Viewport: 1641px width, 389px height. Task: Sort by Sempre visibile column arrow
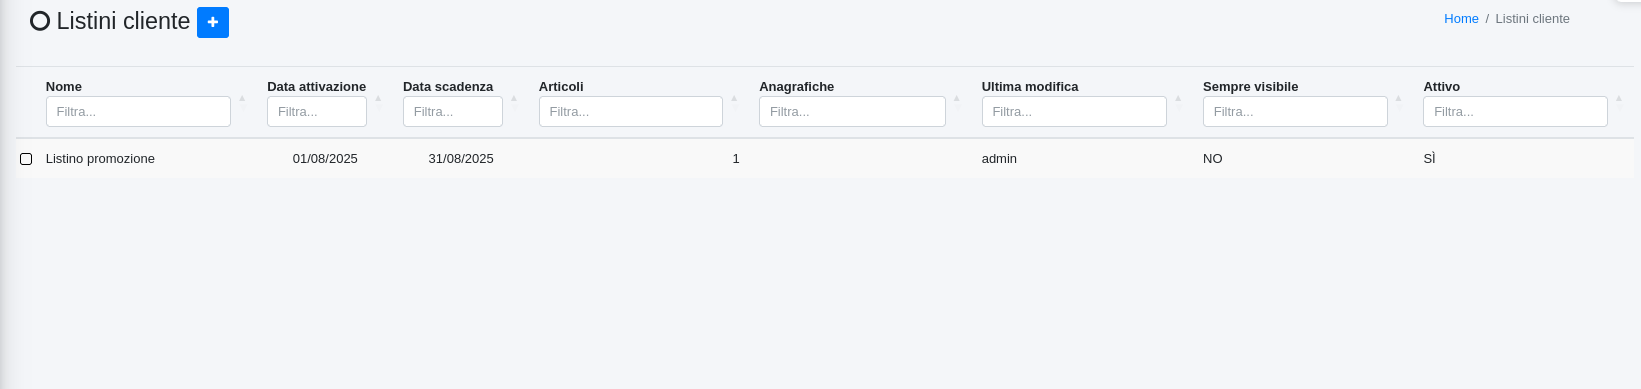1399,98
